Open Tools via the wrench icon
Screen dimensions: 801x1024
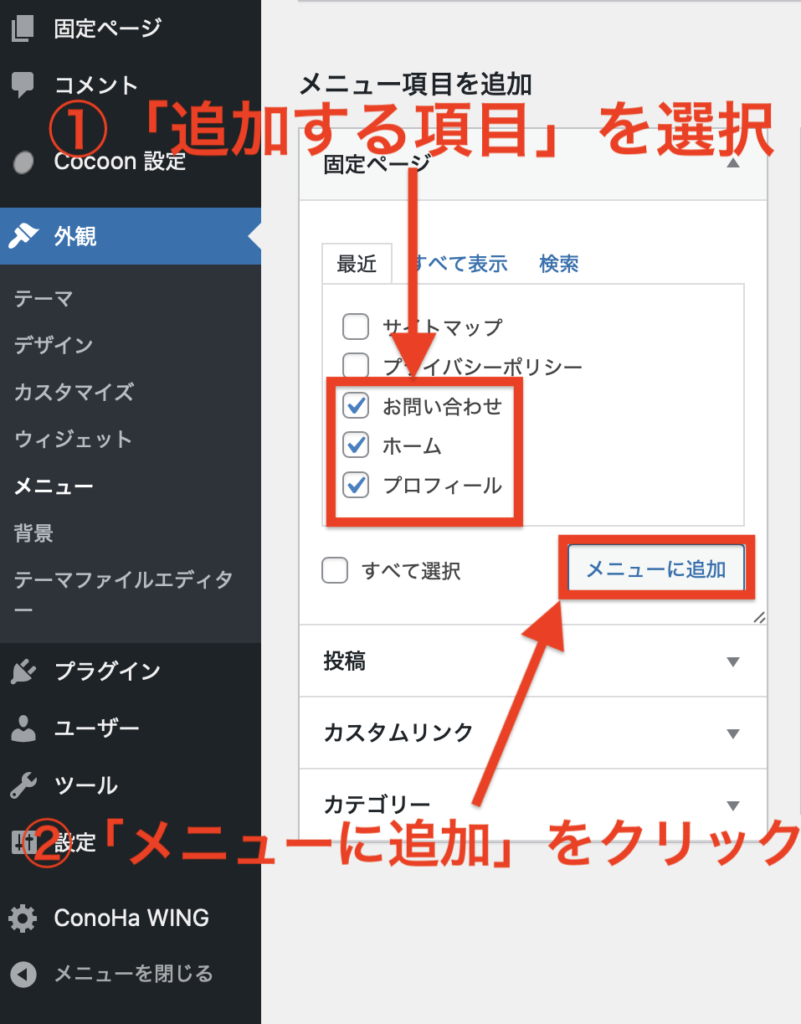tap(23, 786)
